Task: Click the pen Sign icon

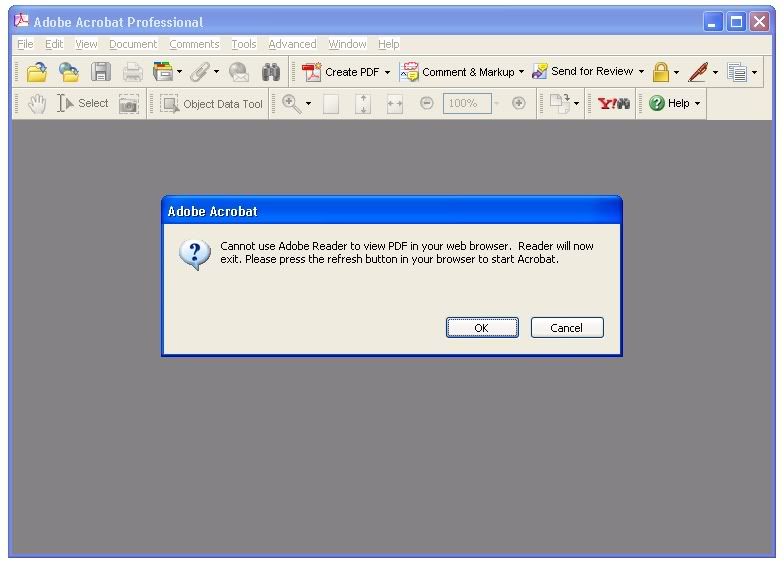Action: pyautogui.click(x=698, y=72)
